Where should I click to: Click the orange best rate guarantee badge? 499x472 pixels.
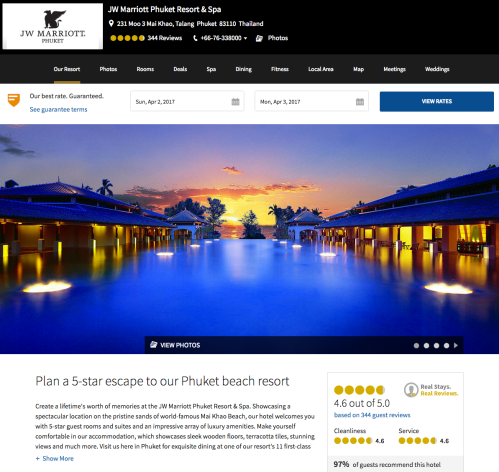coord(14,100)
